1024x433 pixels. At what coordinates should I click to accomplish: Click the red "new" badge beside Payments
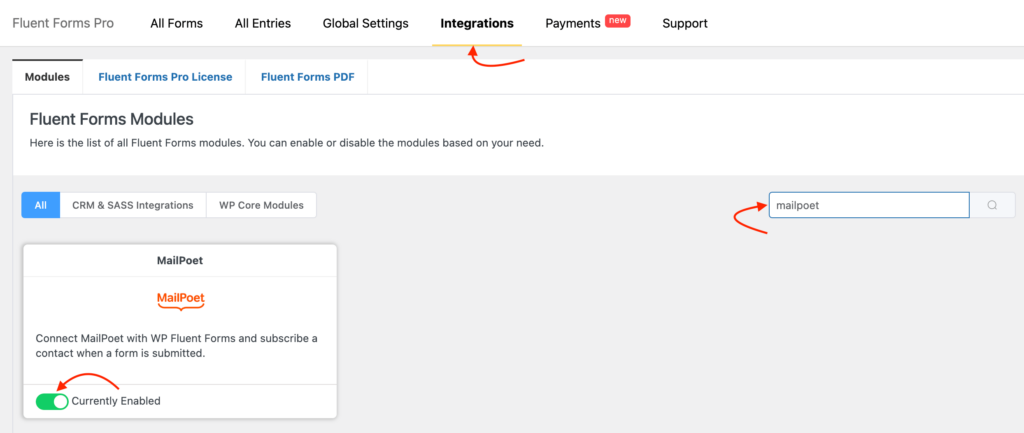point(617,21)
